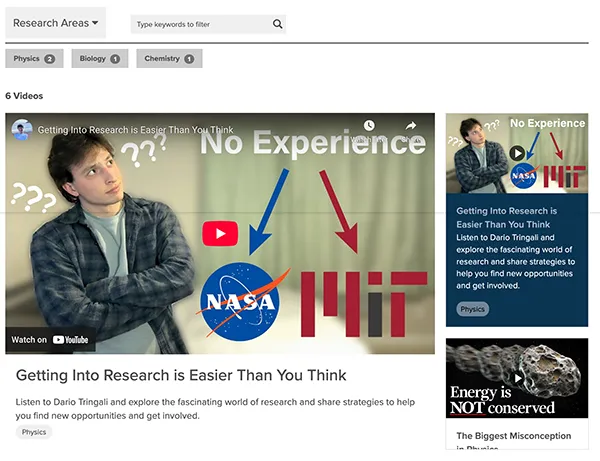Click play icon on Energy is NOT conserved thumbnail
Screen dimensions: 600x461
pos(517,378)
